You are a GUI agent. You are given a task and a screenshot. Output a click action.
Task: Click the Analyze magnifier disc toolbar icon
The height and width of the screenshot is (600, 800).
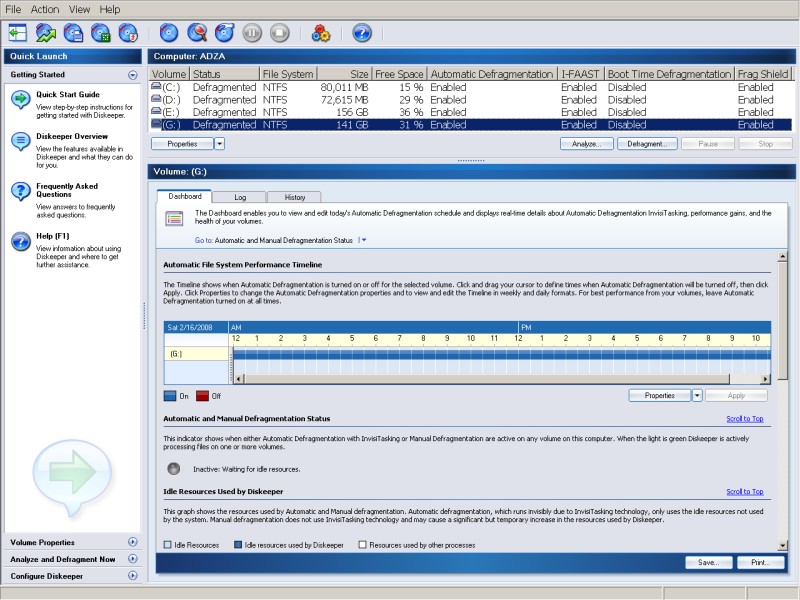coord(196,33)
